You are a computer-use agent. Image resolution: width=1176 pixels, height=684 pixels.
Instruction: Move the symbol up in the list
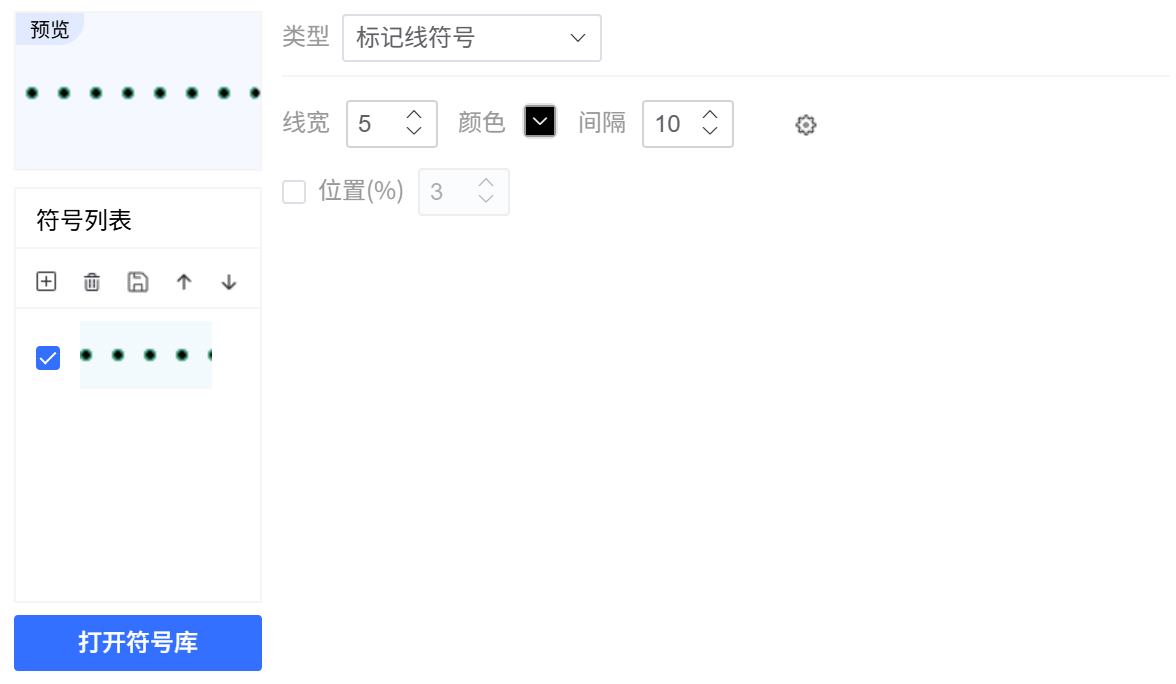coord(184,282)
